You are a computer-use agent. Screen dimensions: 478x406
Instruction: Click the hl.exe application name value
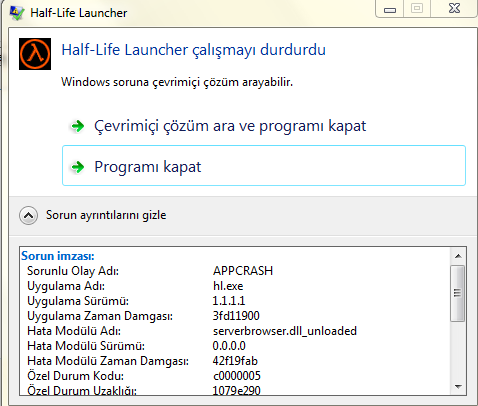pos(228,286)
